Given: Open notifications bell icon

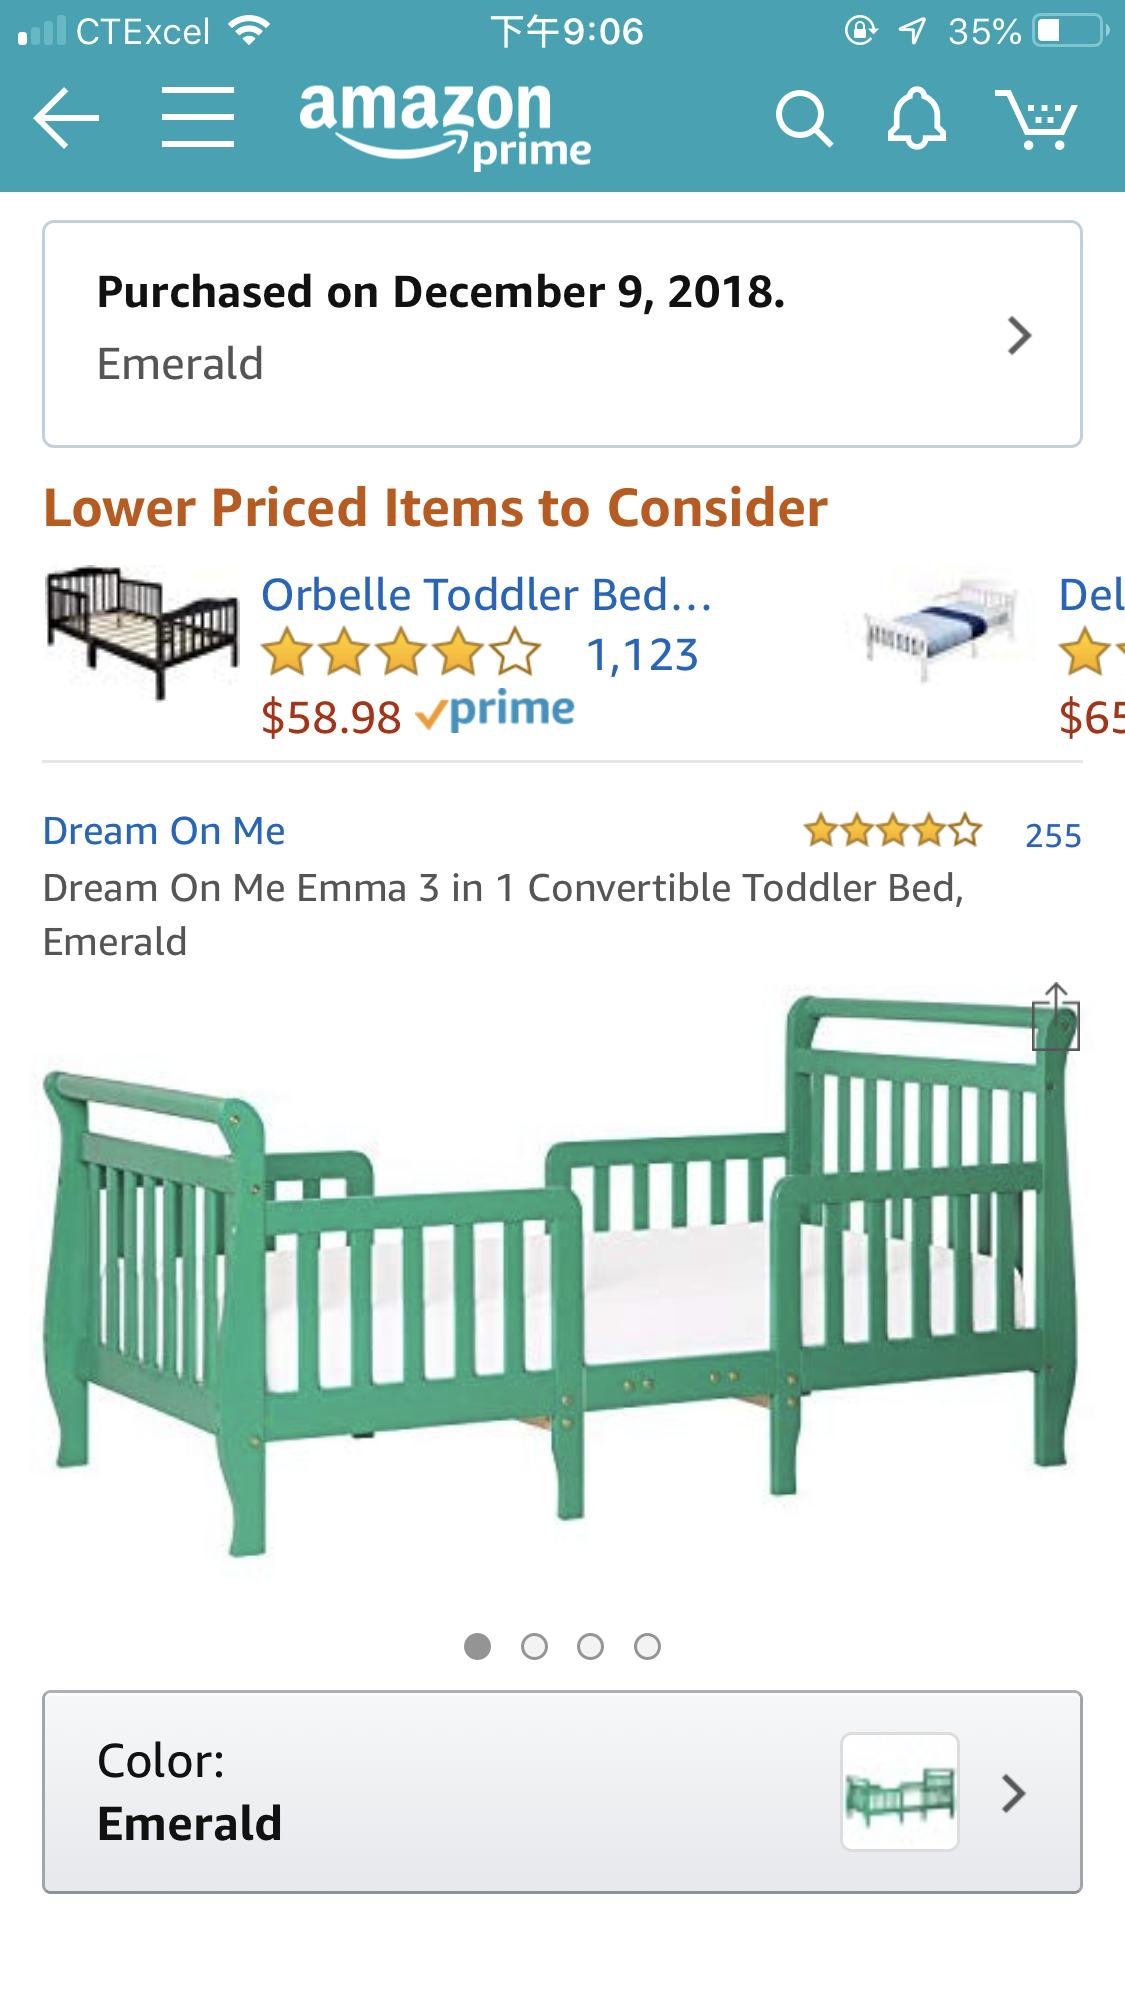Looking at the screenshot, I should (916, 119).
